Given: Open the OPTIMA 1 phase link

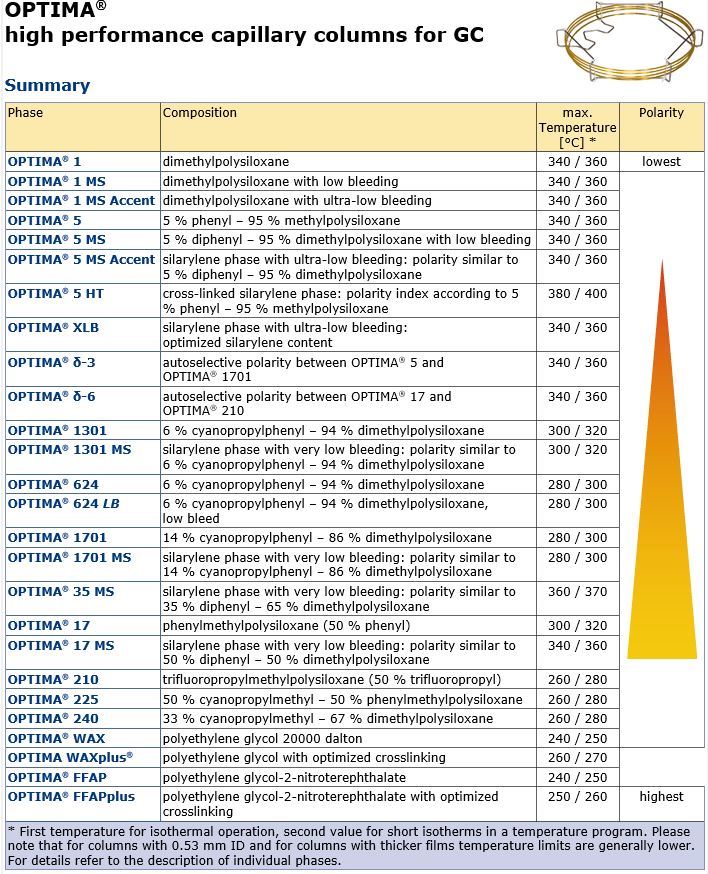Looking at the screenshot, I should click(45, 162).
